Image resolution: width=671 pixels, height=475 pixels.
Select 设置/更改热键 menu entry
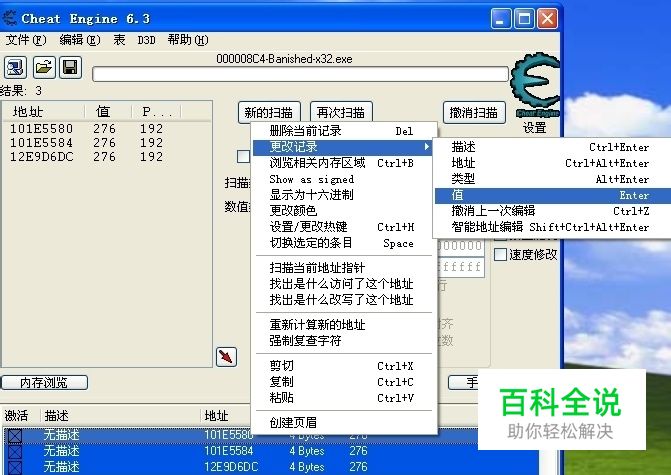pyautogui.click(x=344, y=227)
